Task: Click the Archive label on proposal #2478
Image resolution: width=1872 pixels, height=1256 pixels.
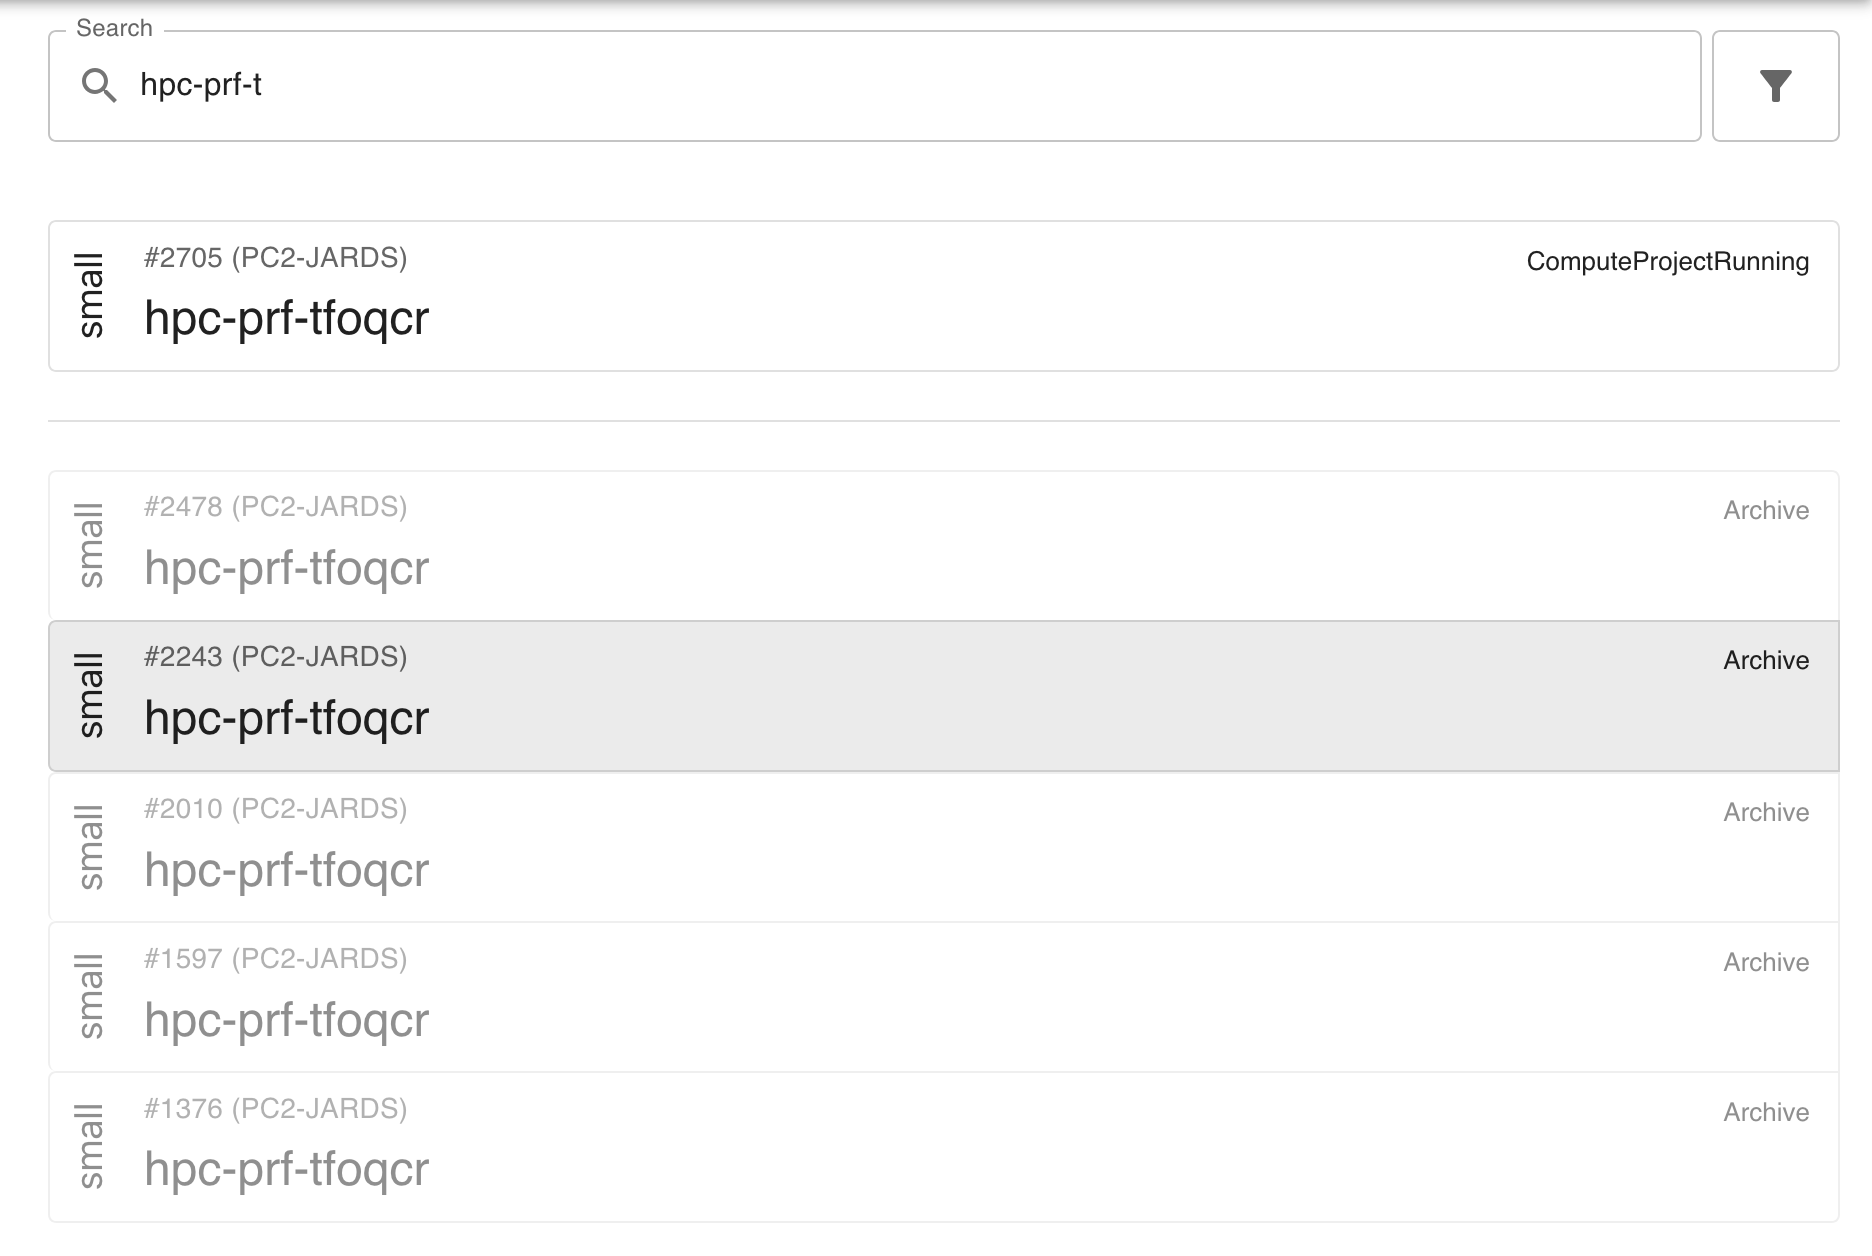Action: (1765, 511)
